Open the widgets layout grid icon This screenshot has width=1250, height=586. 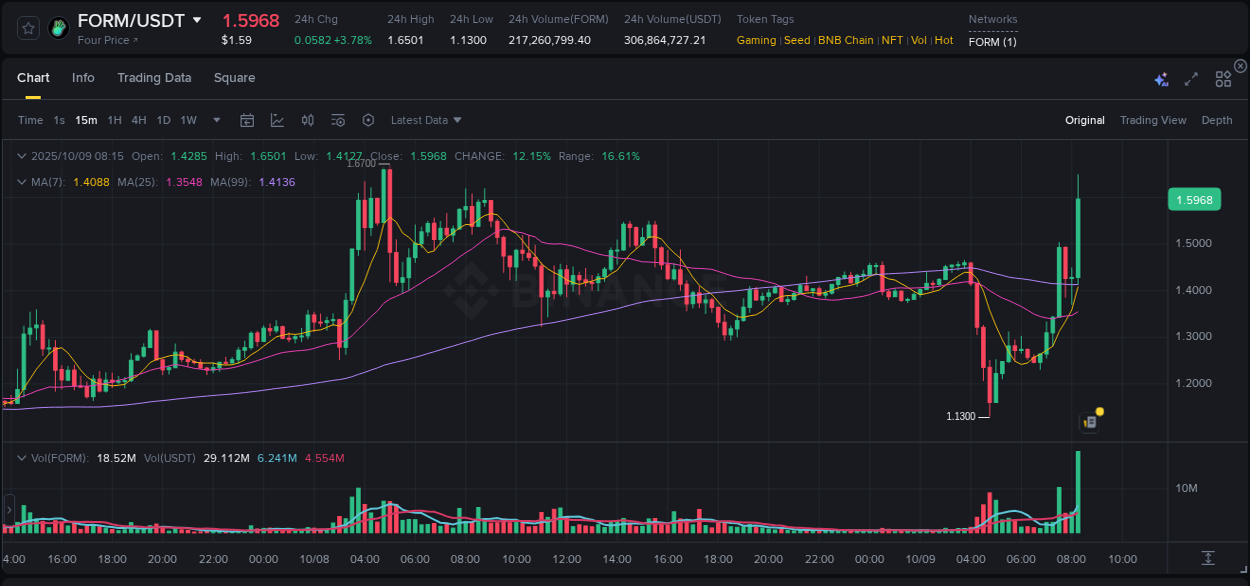click(1223, 79)
